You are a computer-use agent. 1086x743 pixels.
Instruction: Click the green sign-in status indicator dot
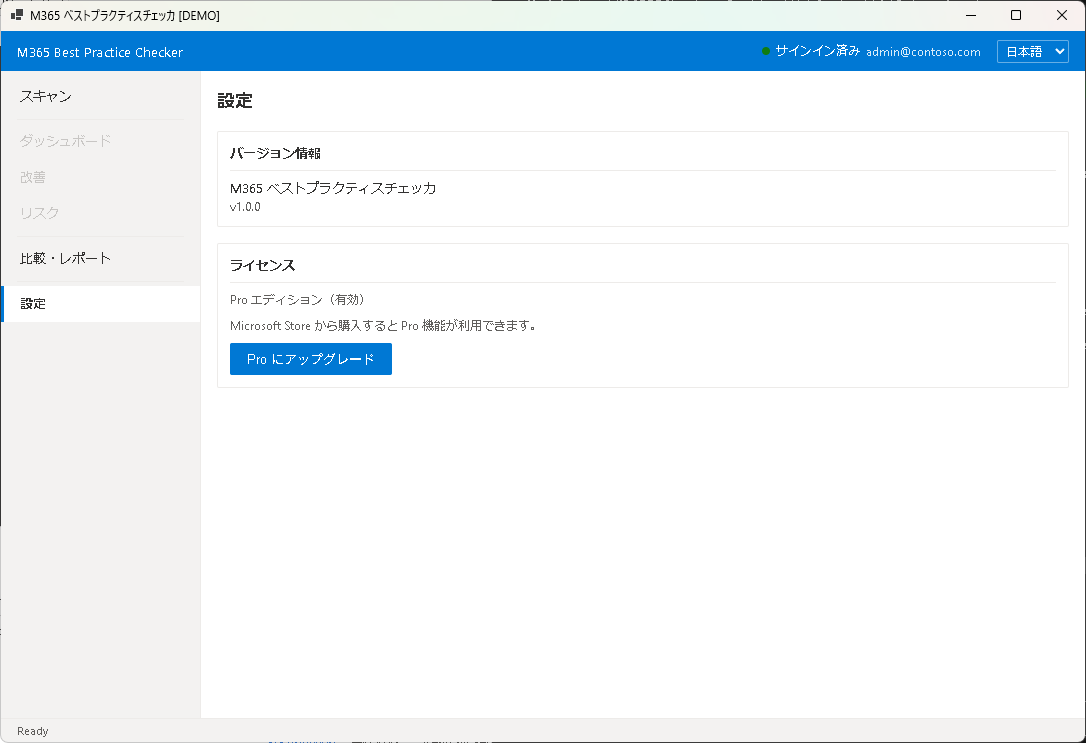point(766,51)
